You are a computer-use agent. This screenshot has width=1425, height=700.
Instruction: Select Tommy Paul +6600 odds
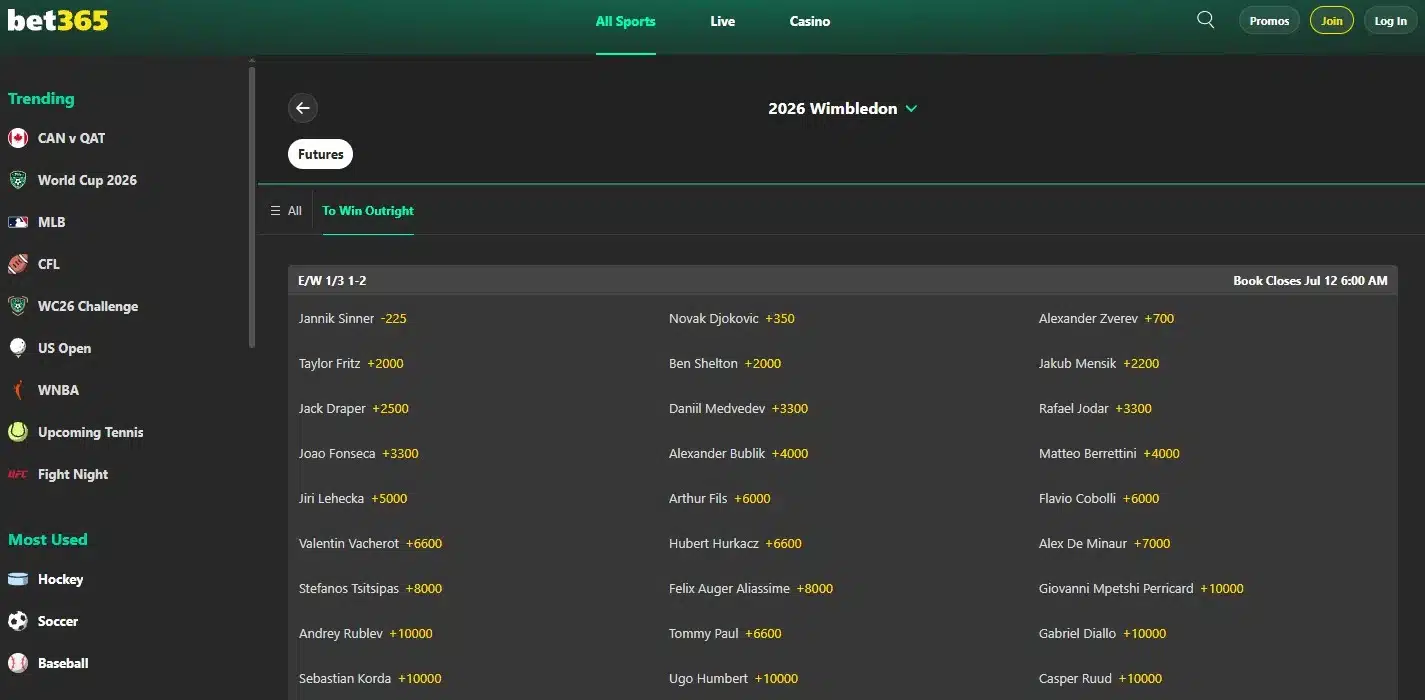tap(725, 633)
